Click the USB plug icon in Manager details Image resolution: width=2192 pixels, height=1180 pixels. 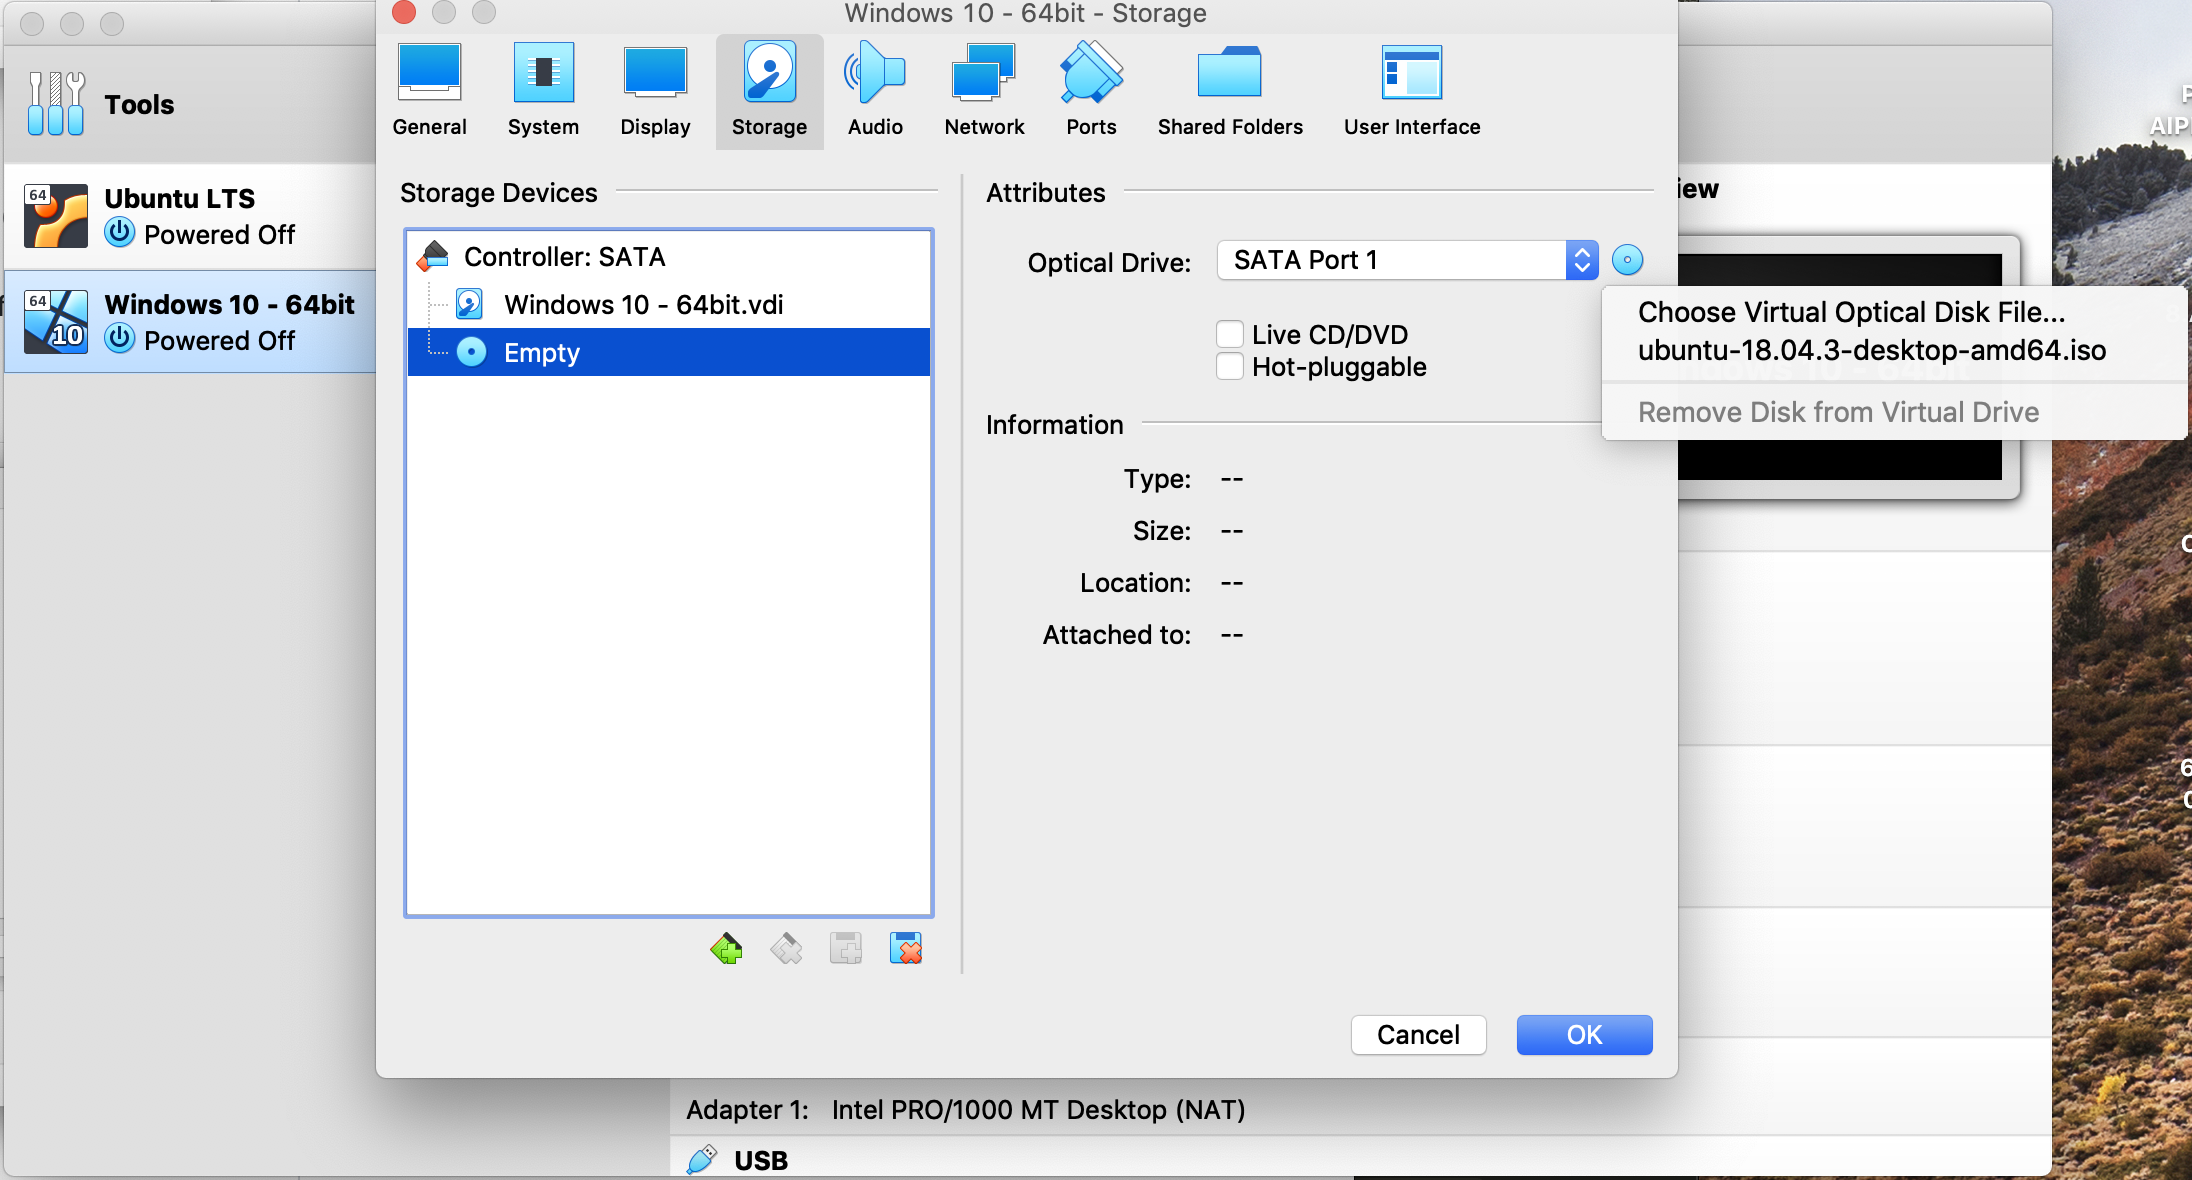coord(702,1160)
